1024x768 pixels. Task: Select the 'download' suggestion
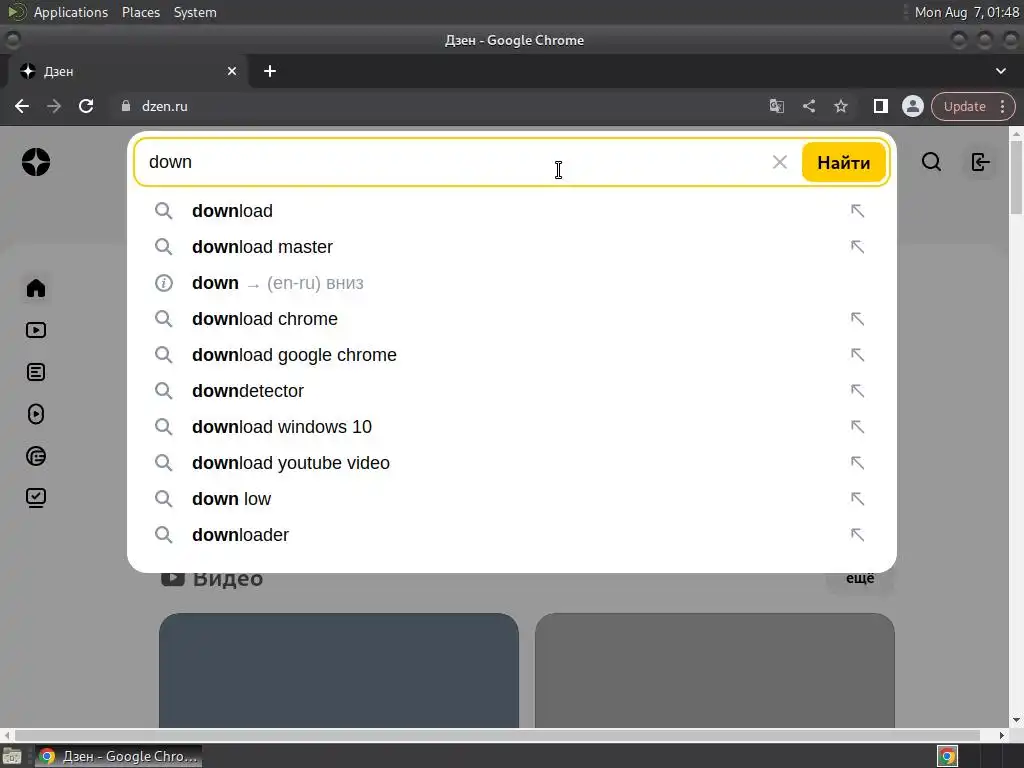pos(511,211)
